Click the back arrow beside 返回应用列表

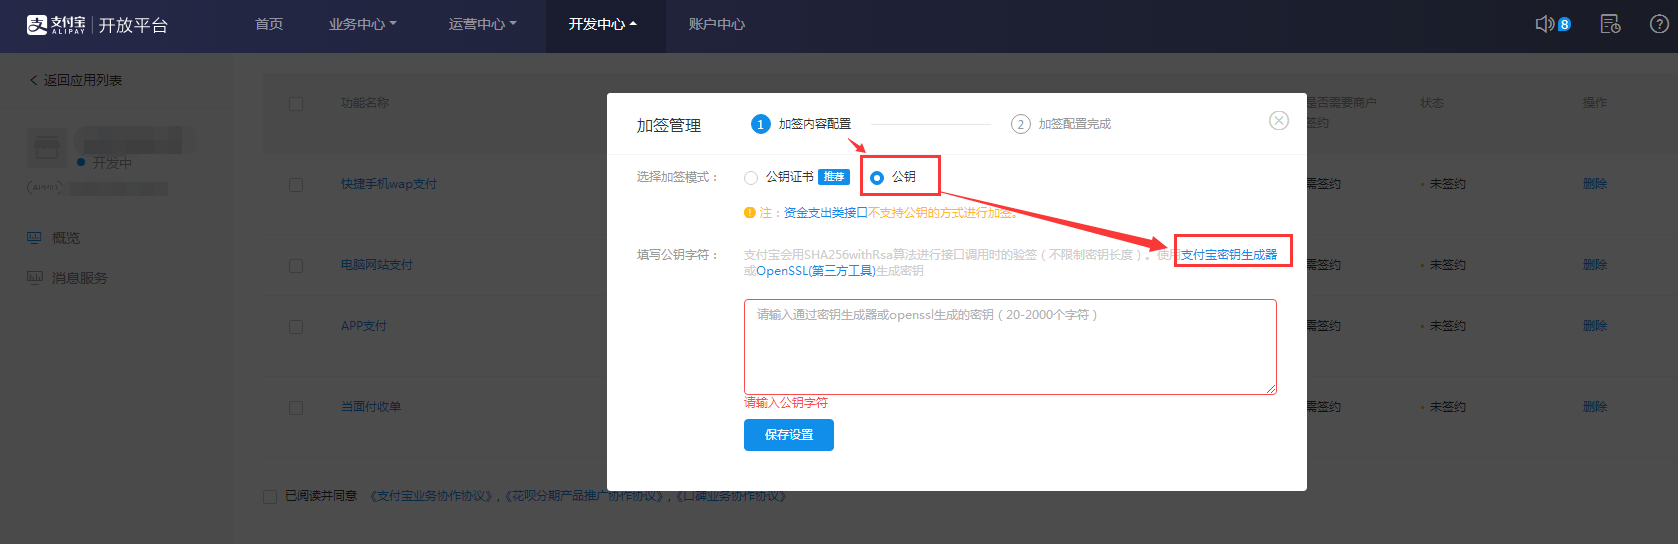pos(33,80)
